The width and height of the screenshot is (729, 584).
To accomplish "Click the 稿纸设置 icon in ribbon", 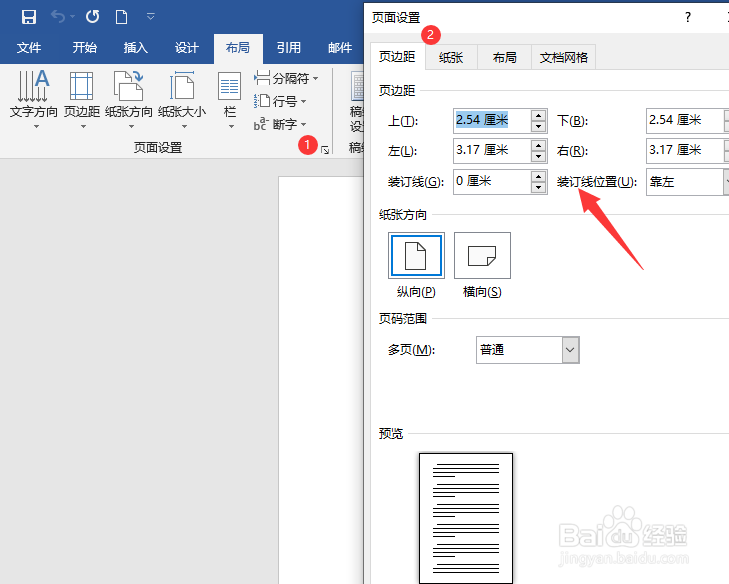I will coord(357,99).
